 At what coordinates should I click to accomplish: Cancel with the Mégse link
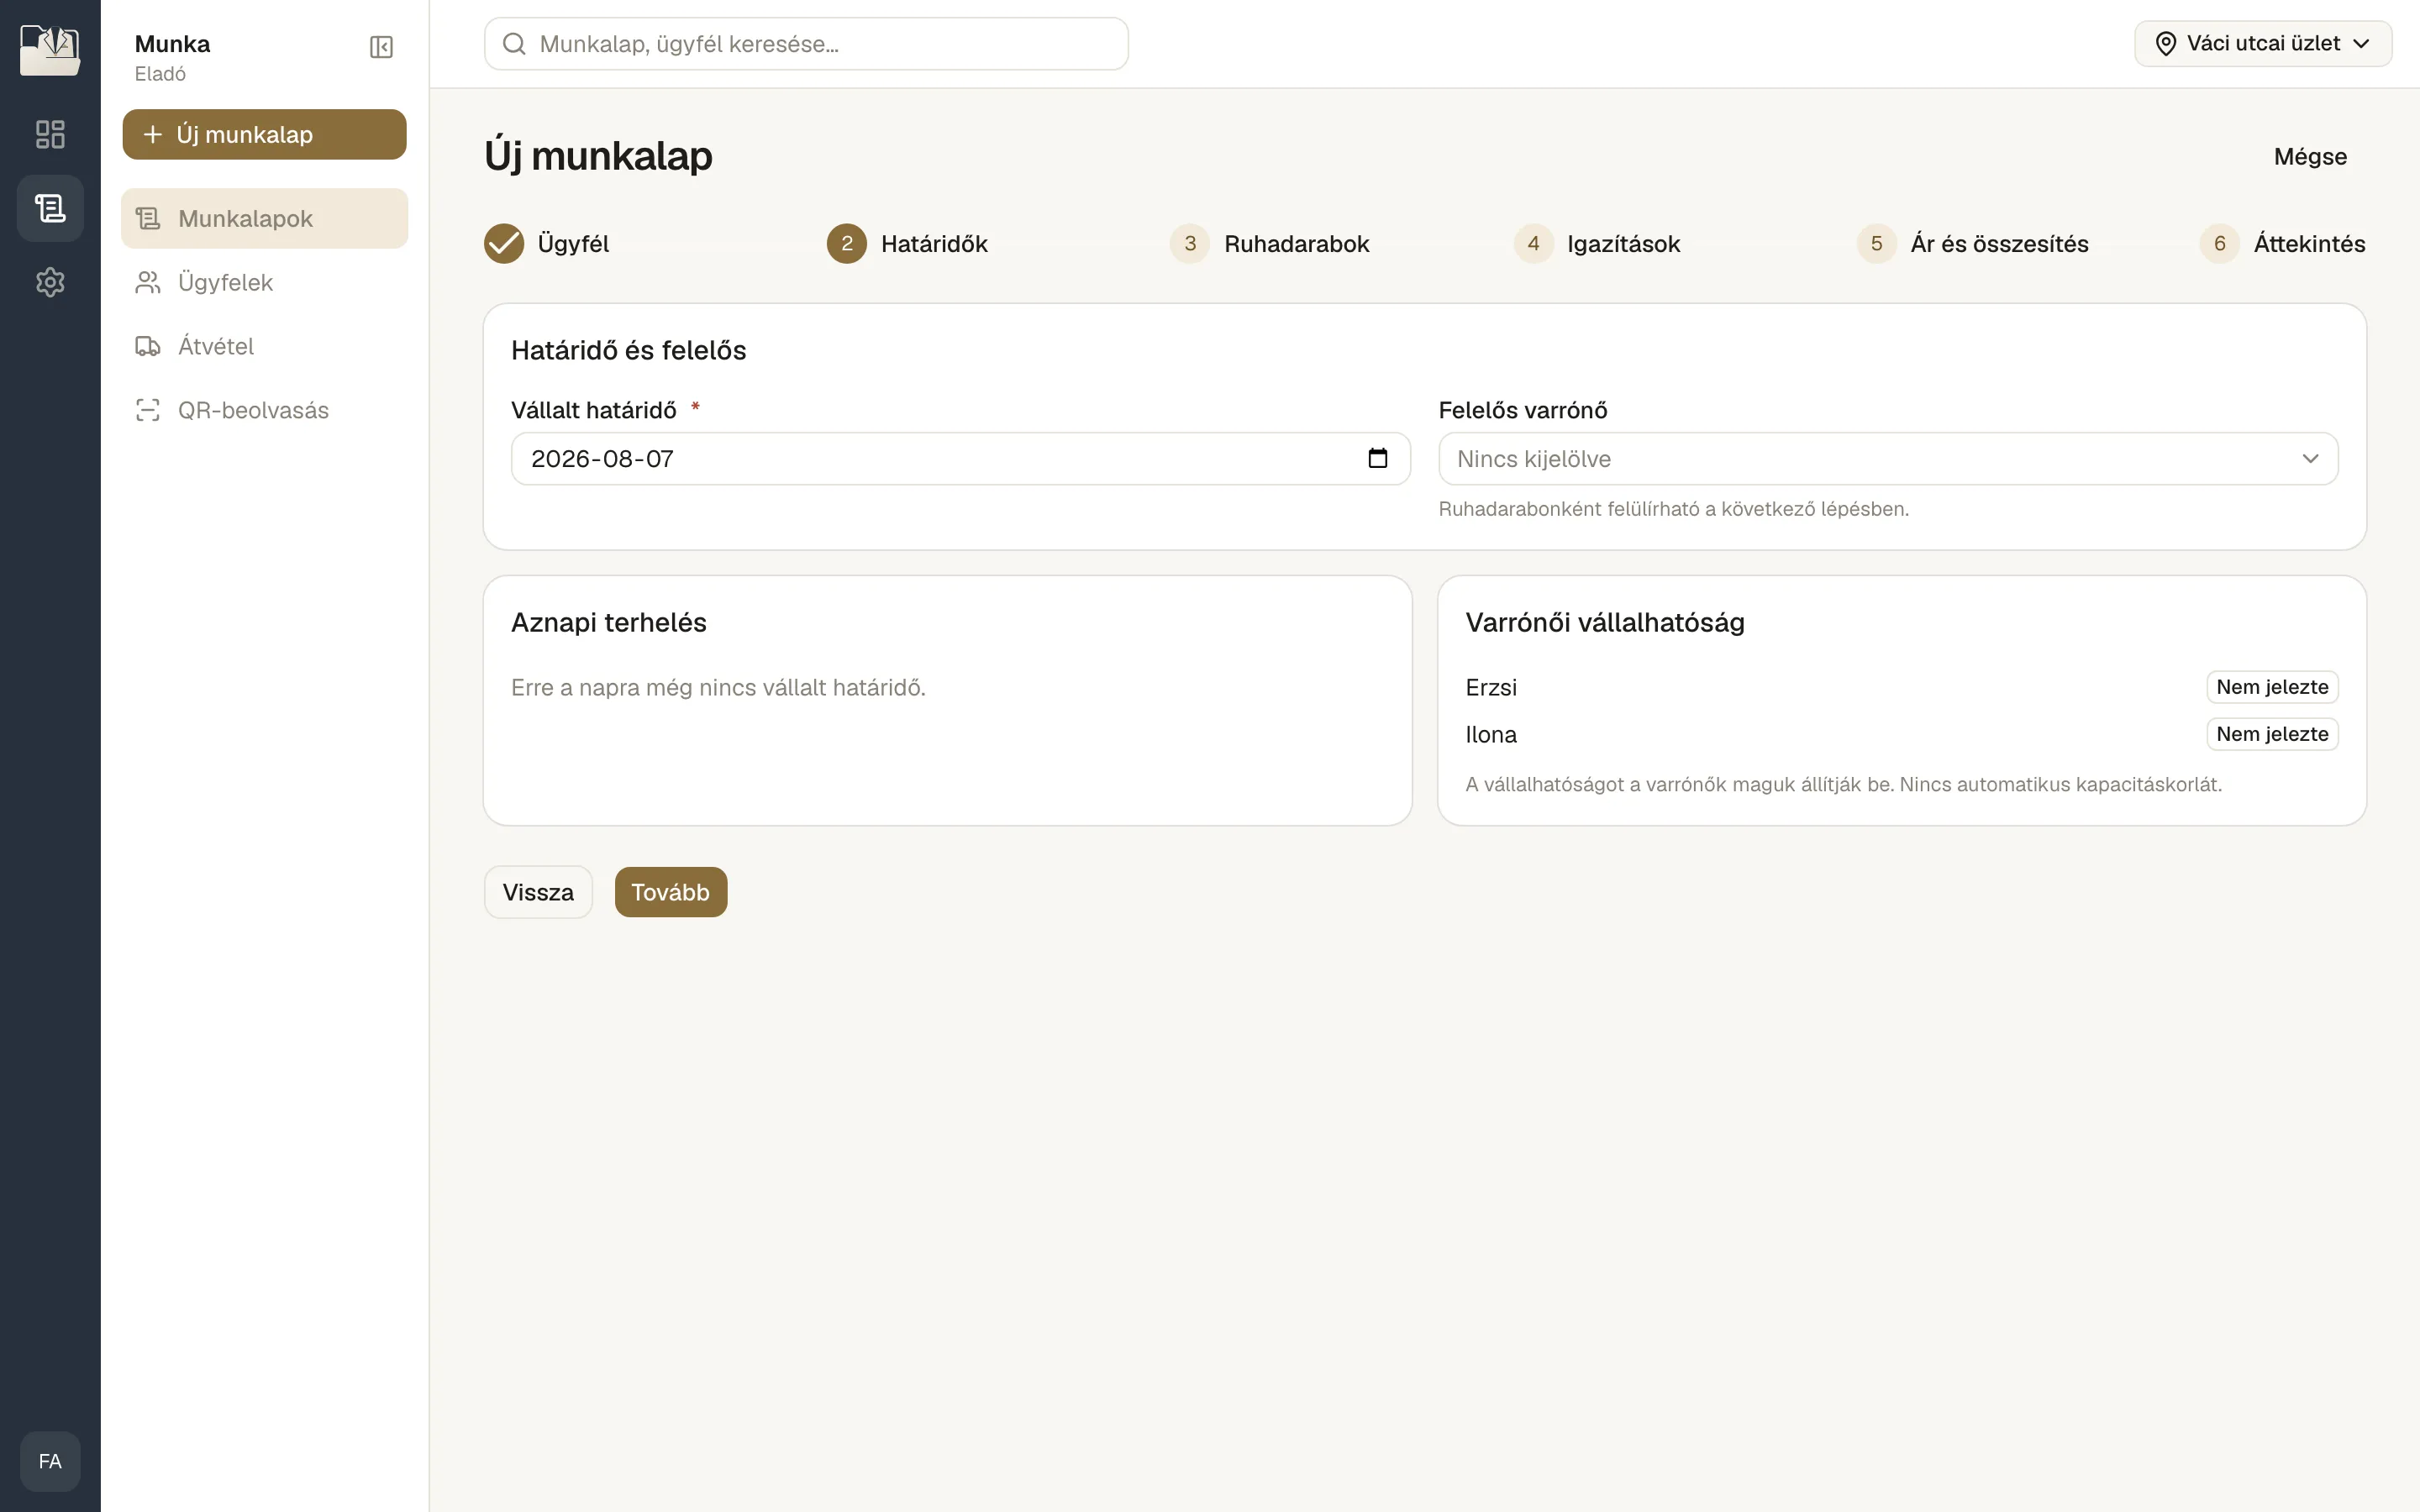tap(2309, 157)
